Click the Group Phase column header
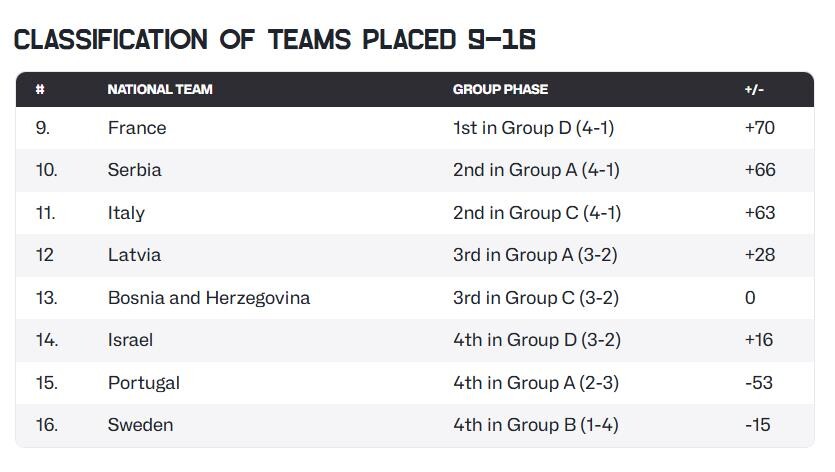 pos(500,89)
